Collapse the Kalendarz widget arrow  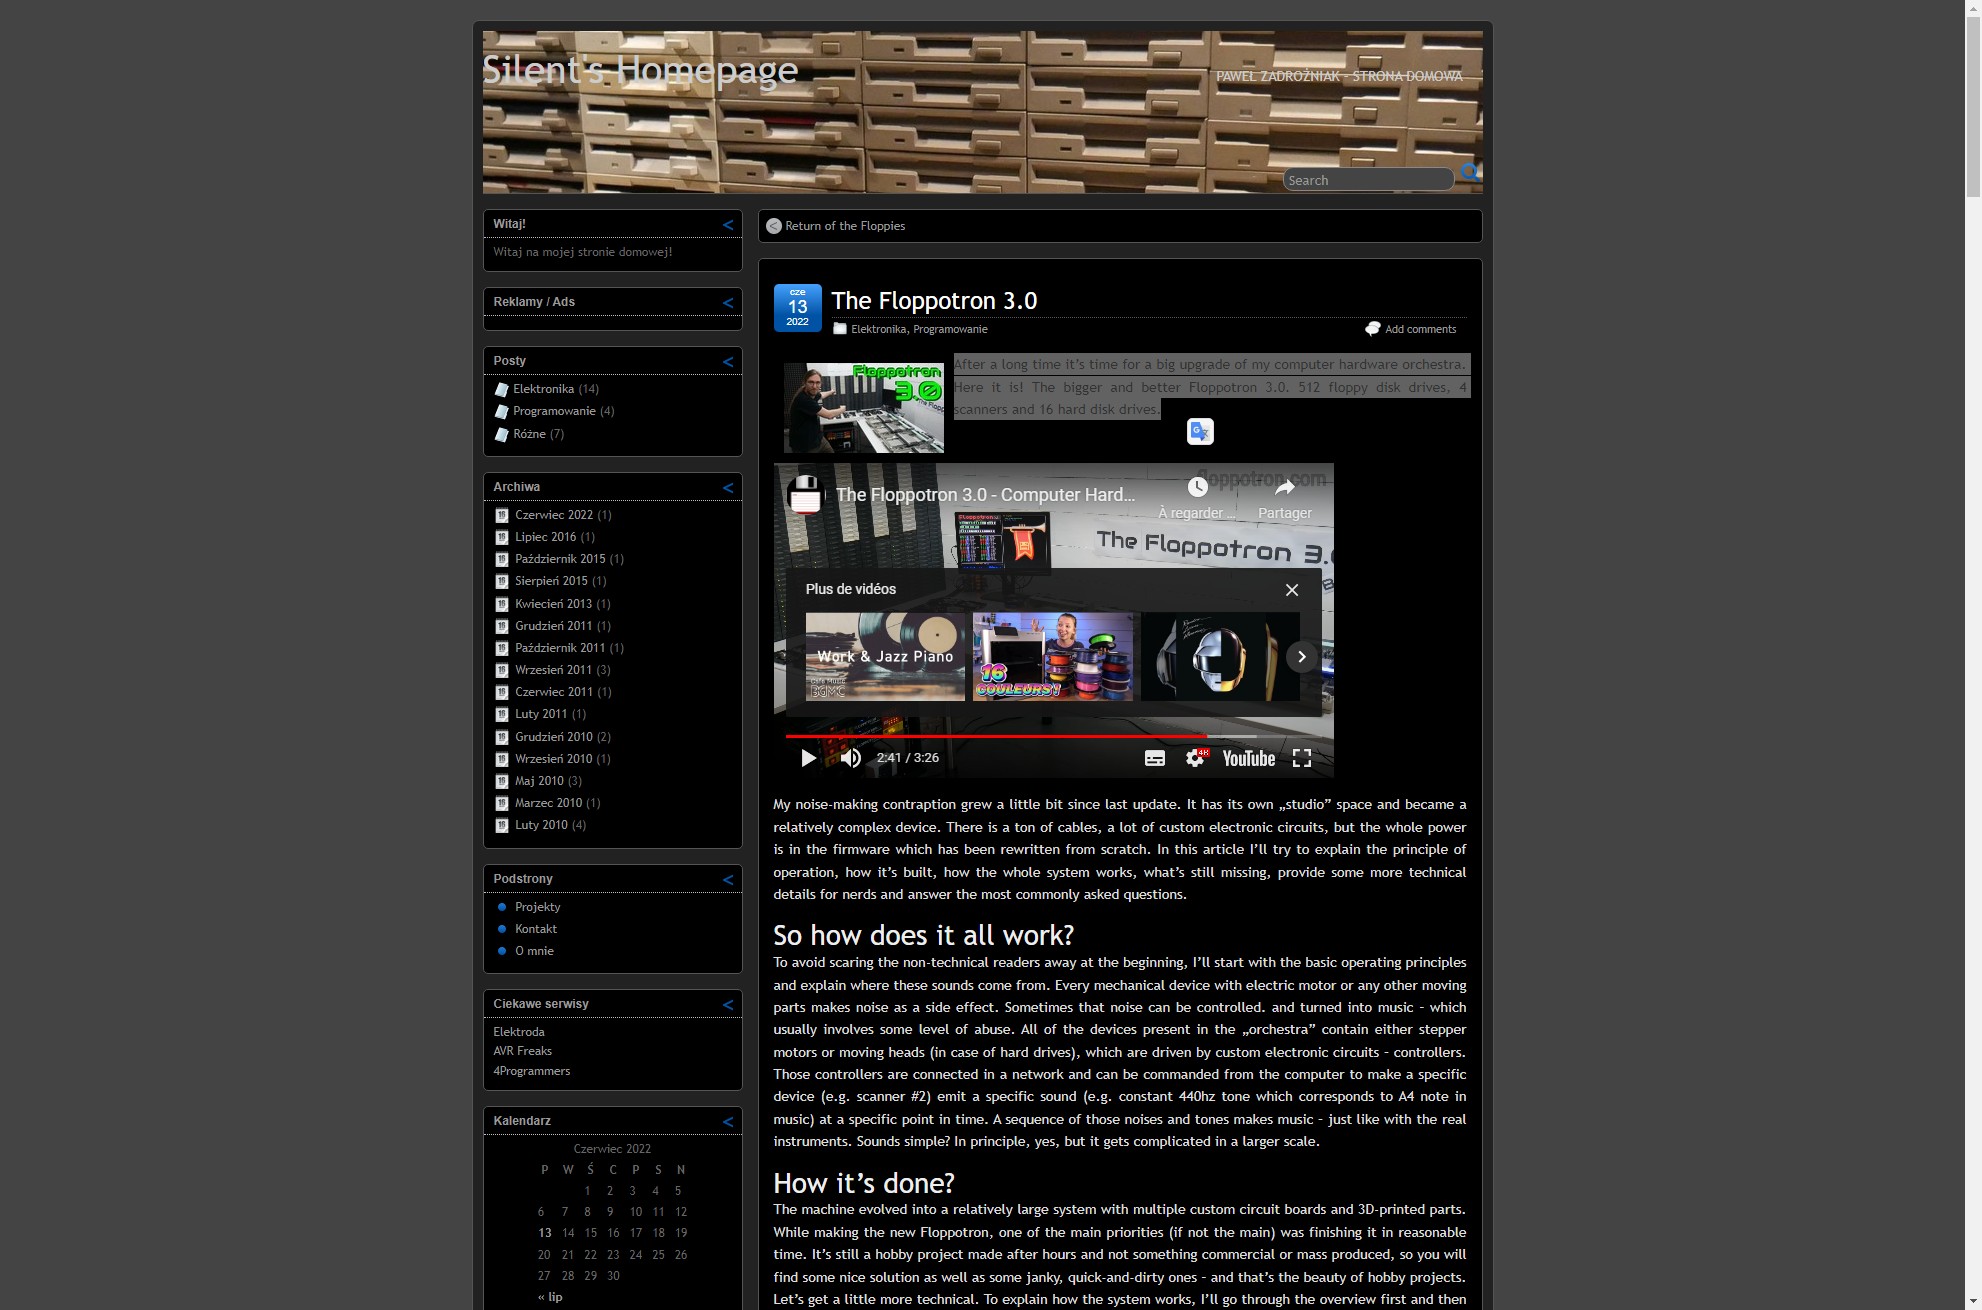click(x=728, y=1122)
